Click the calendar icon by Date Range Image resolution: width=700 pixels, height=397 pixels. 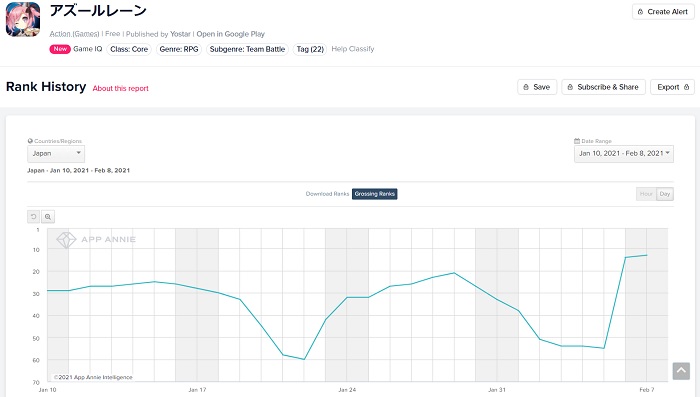click(577, 141)
